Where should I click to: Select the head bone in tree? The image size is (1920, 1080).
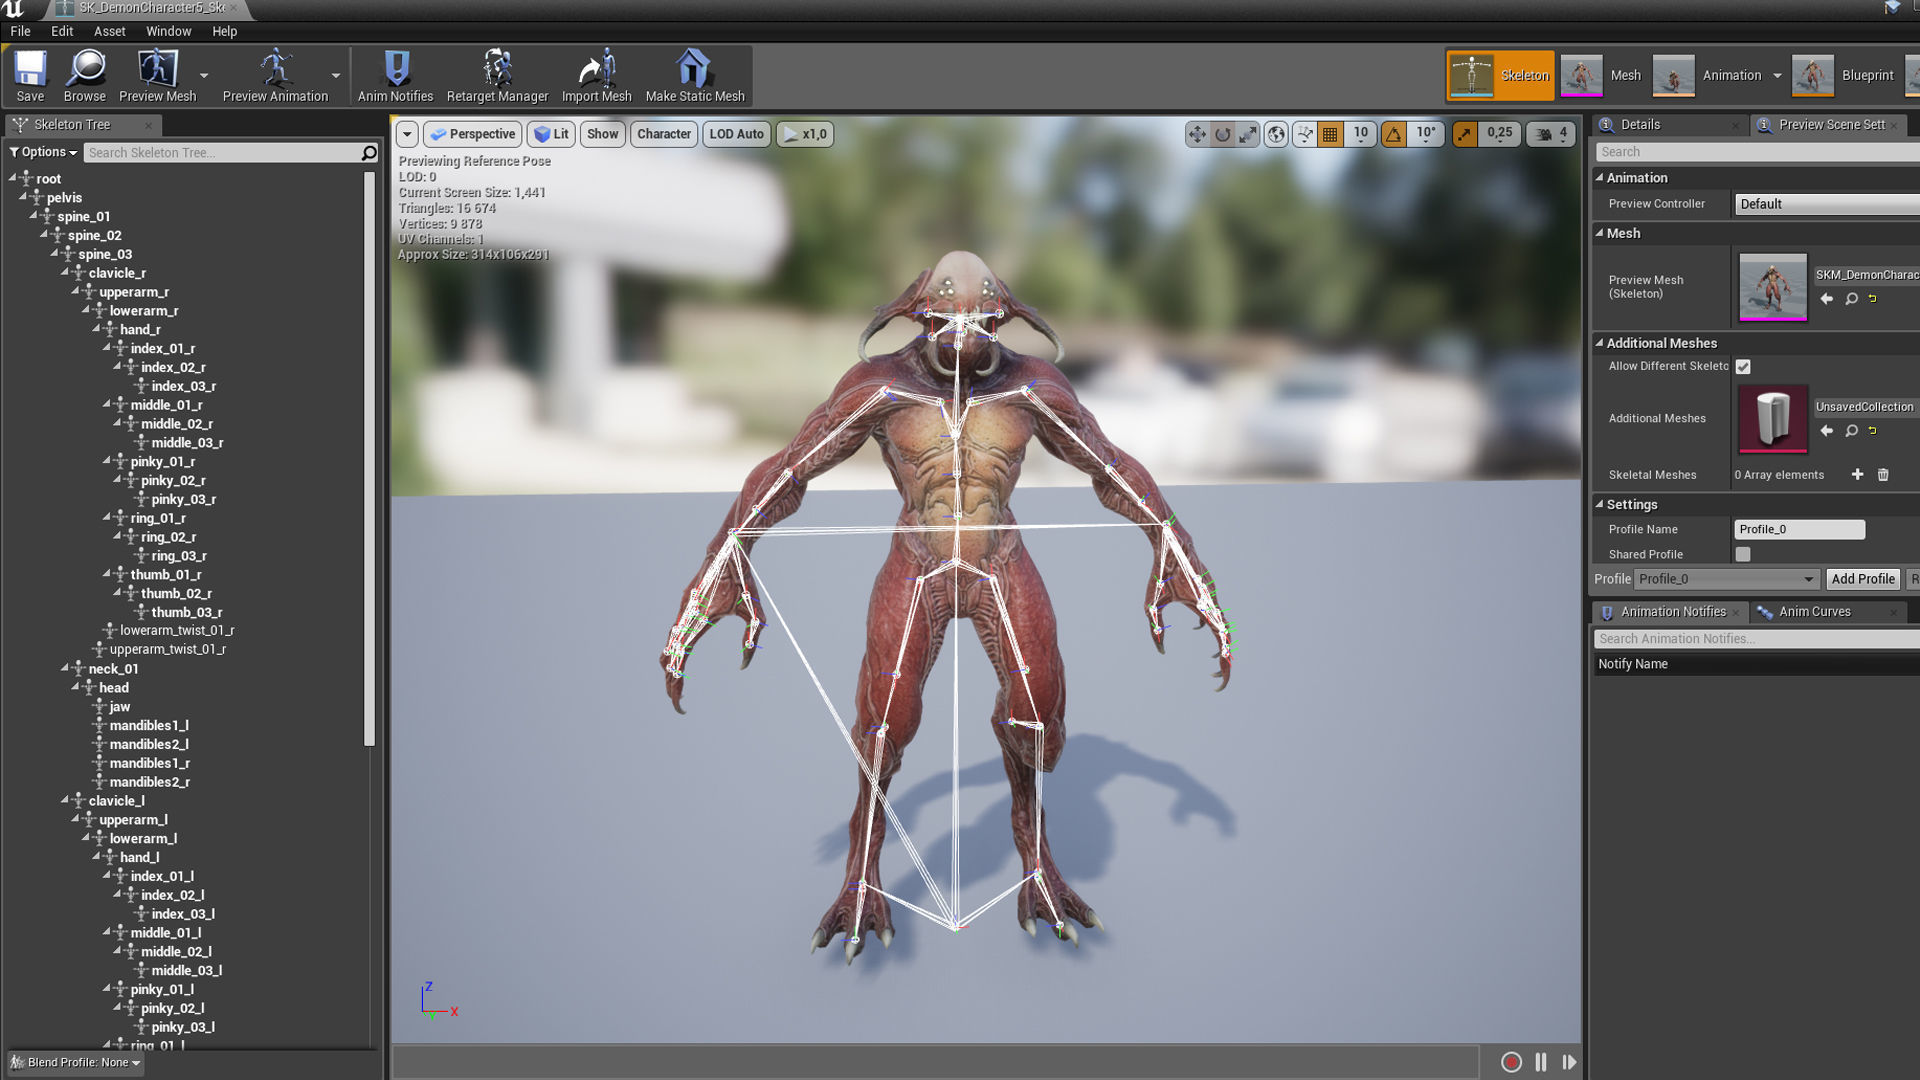click(113, 688)
